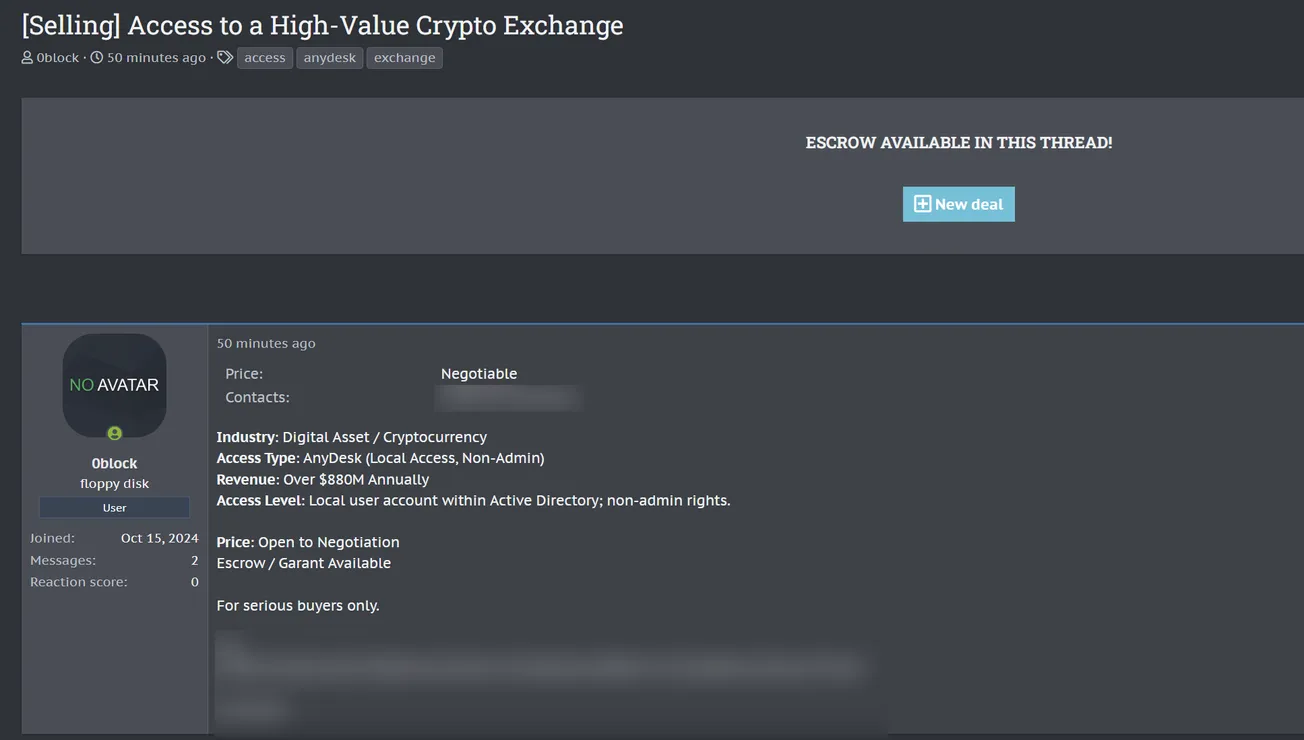Click the plus icon inside New deal button
Screen dimensions: 1304x740
coord(921,203)
